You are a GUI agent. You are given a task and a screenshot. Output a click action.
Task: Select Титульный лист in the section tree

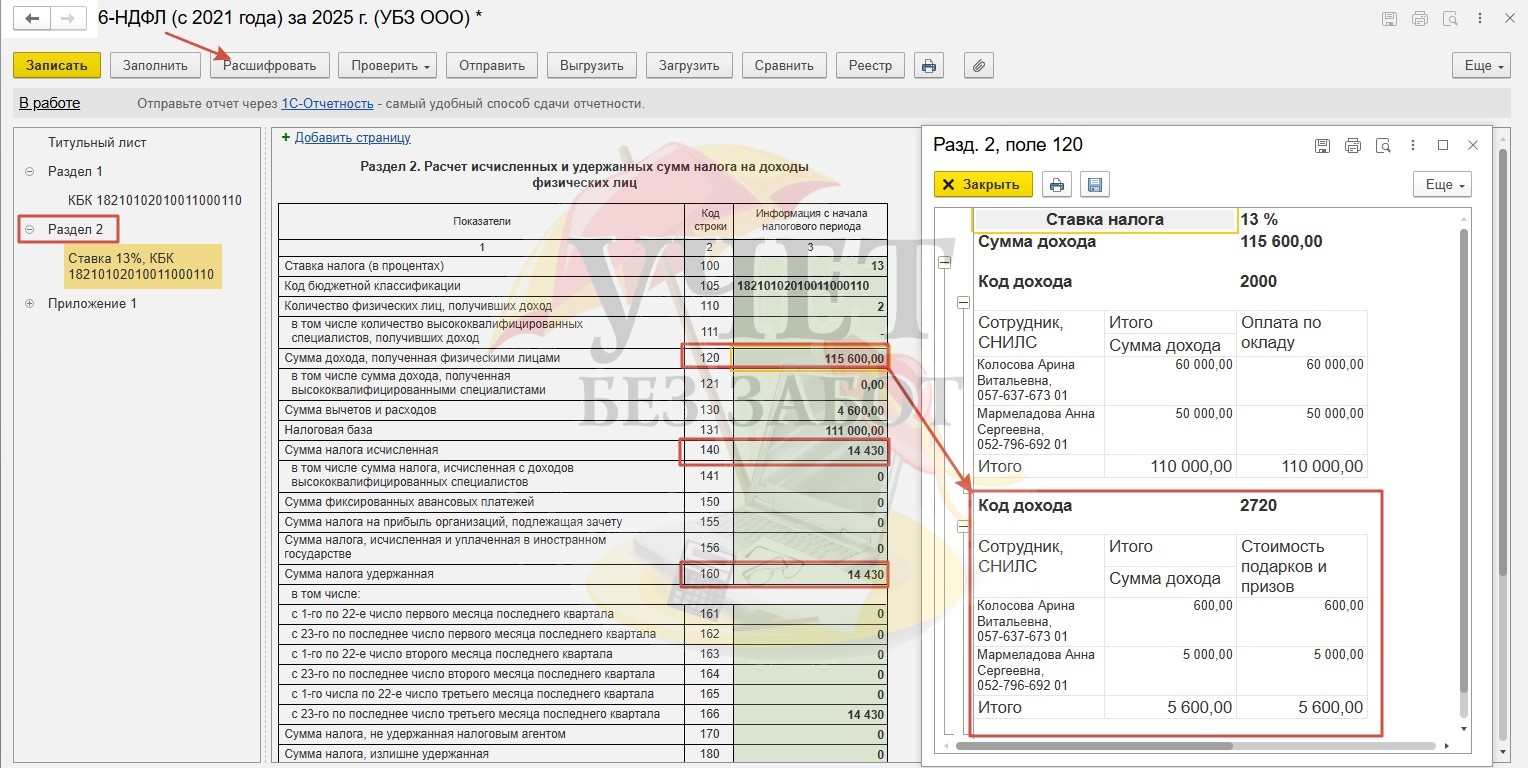click(x=97, y=143)
